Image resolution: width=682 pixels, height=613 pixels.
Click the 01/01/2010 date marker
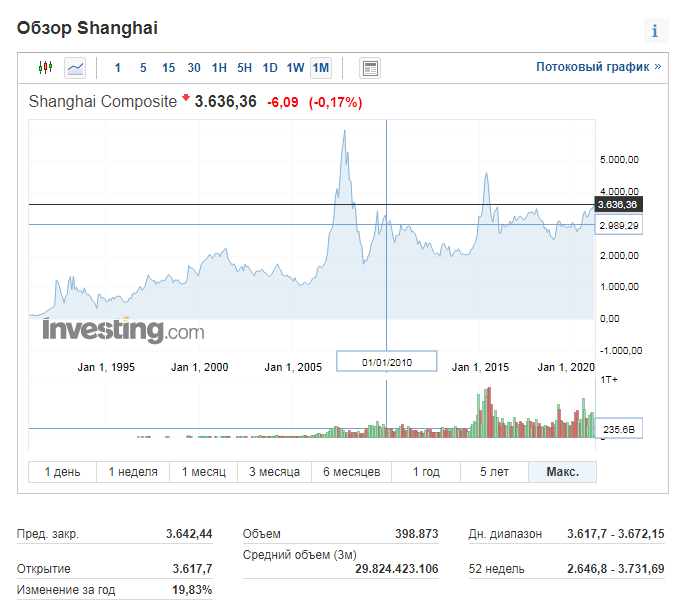coord(386,362)
